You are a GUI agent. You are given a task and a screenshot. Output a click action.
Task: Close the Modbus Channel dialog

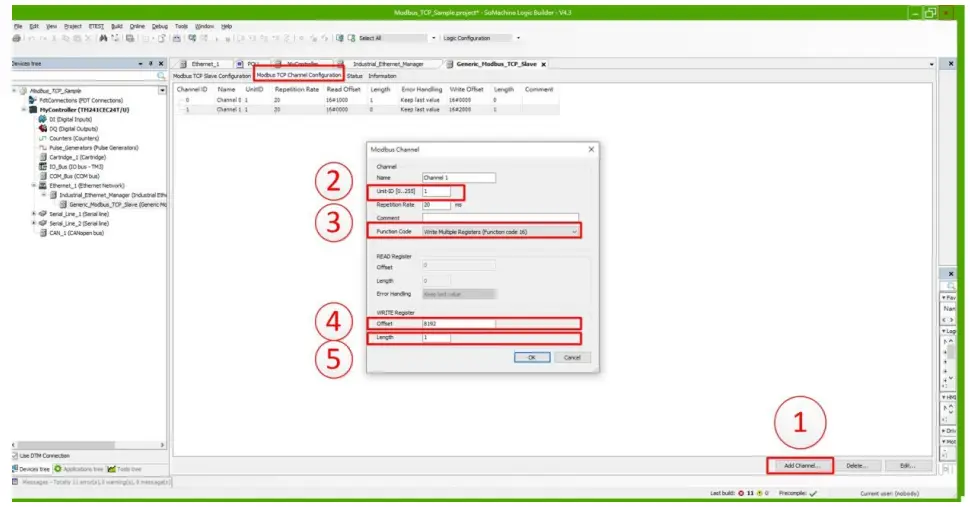tap(591, 149)
